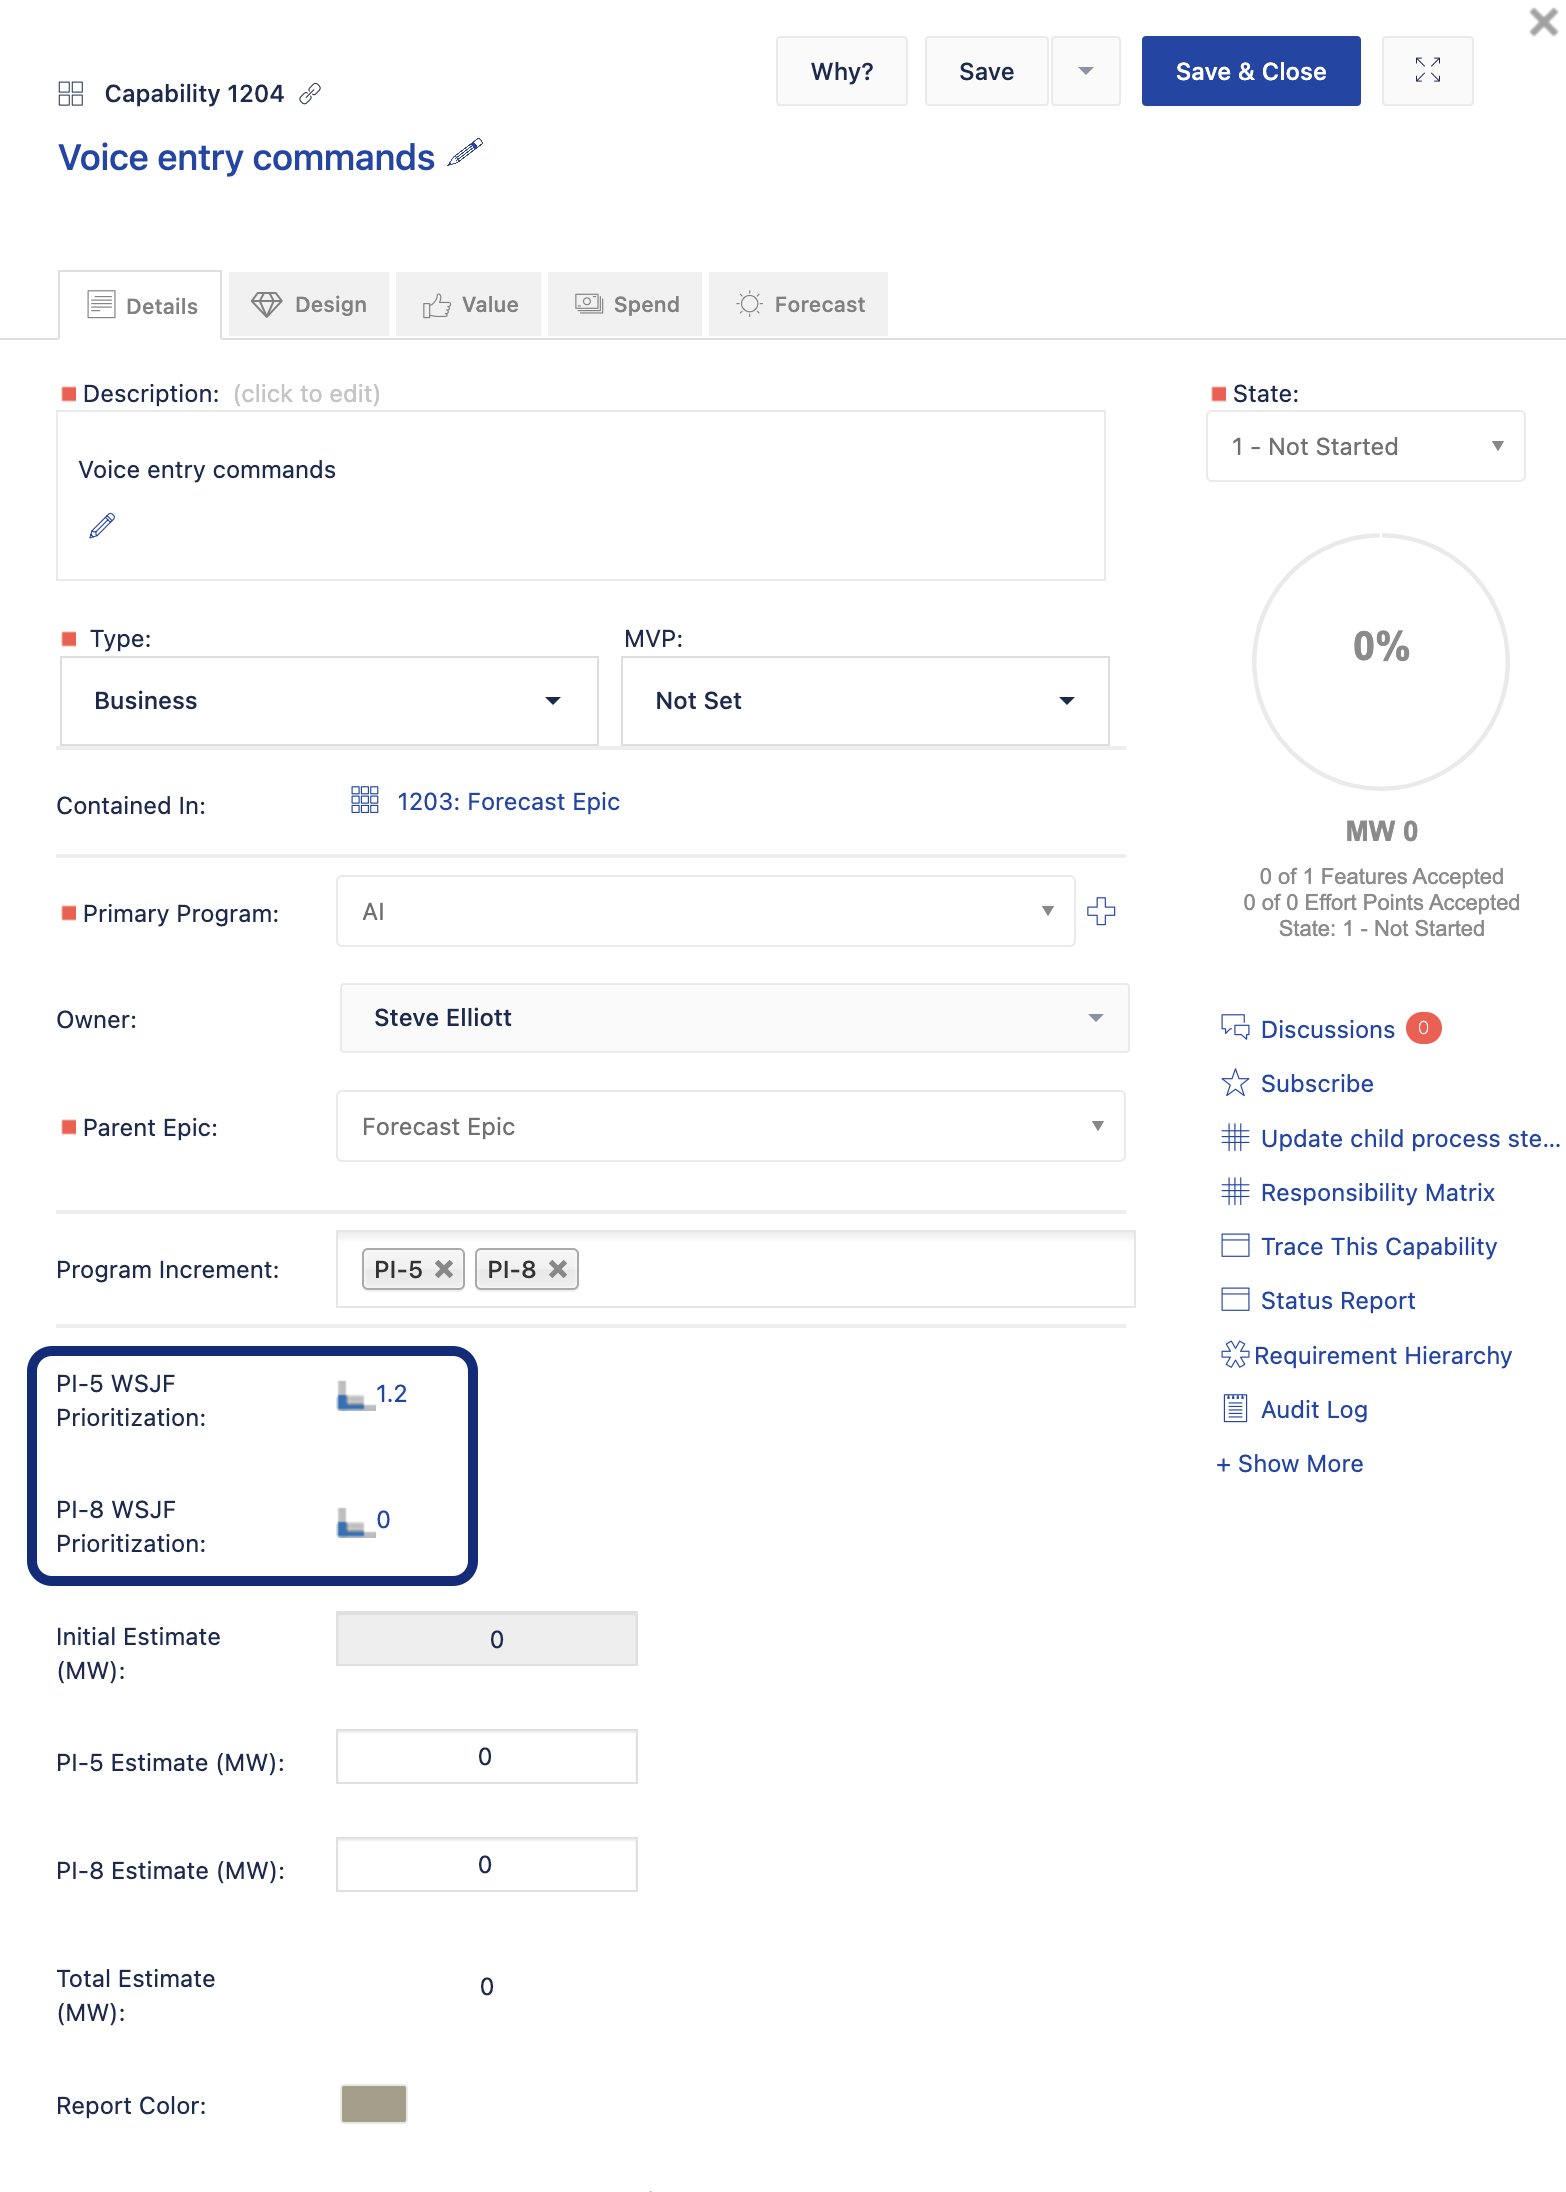Open the Design tab
The width and height of the screenshot is (1566, 2192).
point(308,304)
